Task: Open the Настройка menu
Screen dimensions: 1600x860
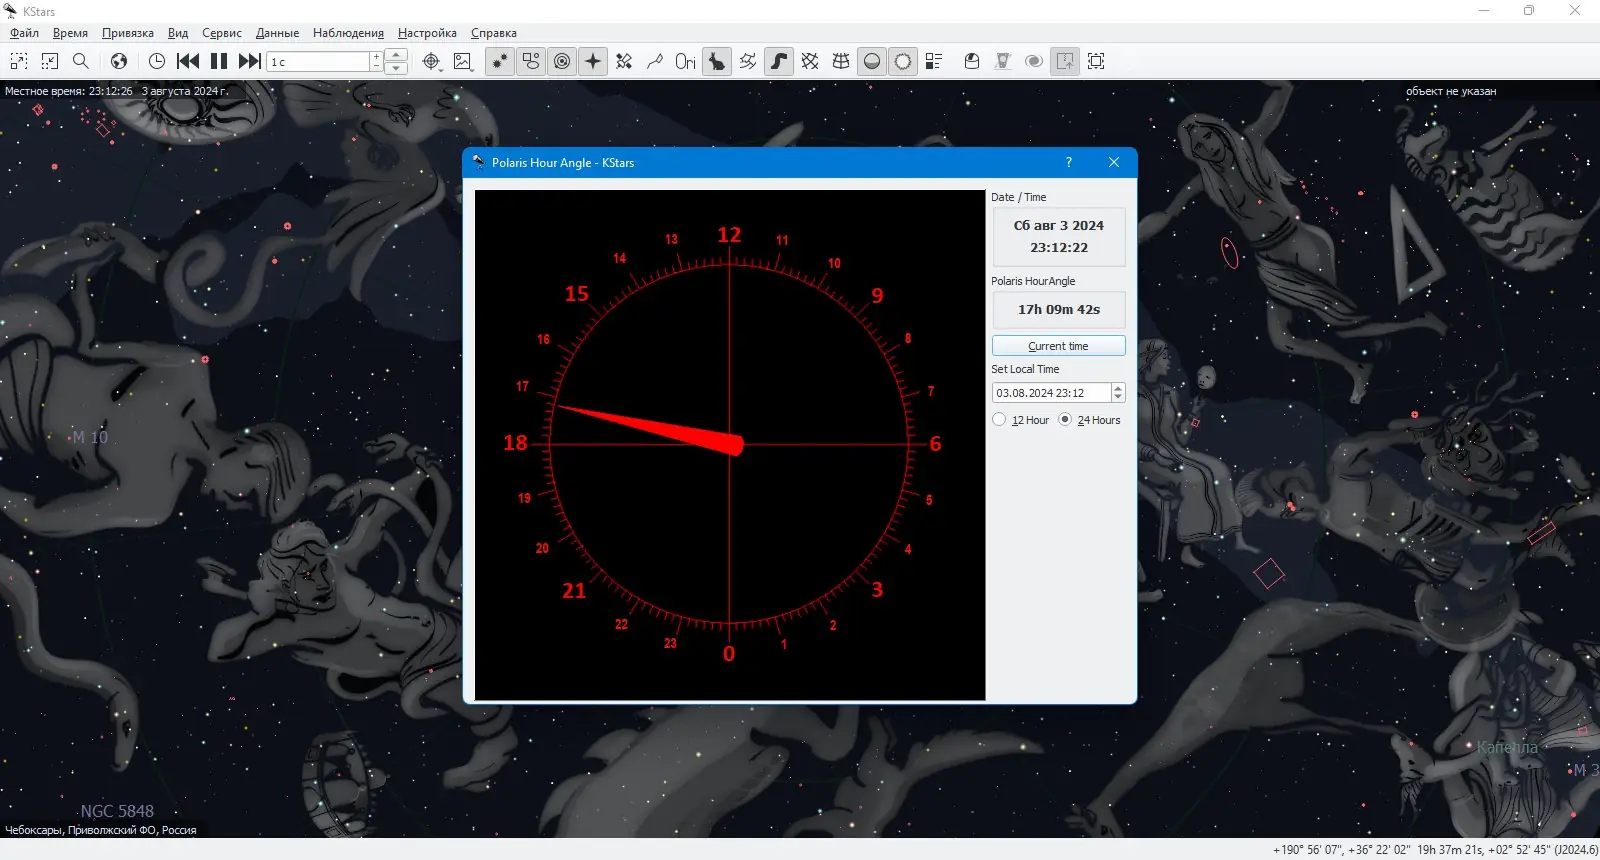Action: point(427,33)
